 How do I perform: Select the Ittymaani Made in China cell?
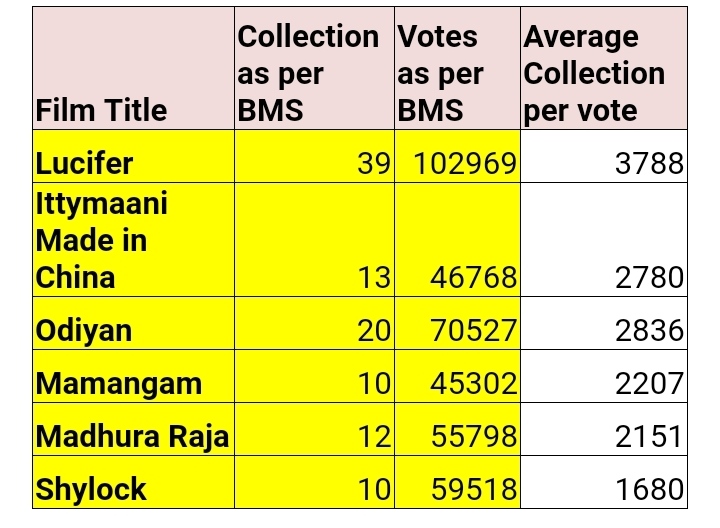tap(134, 240)
